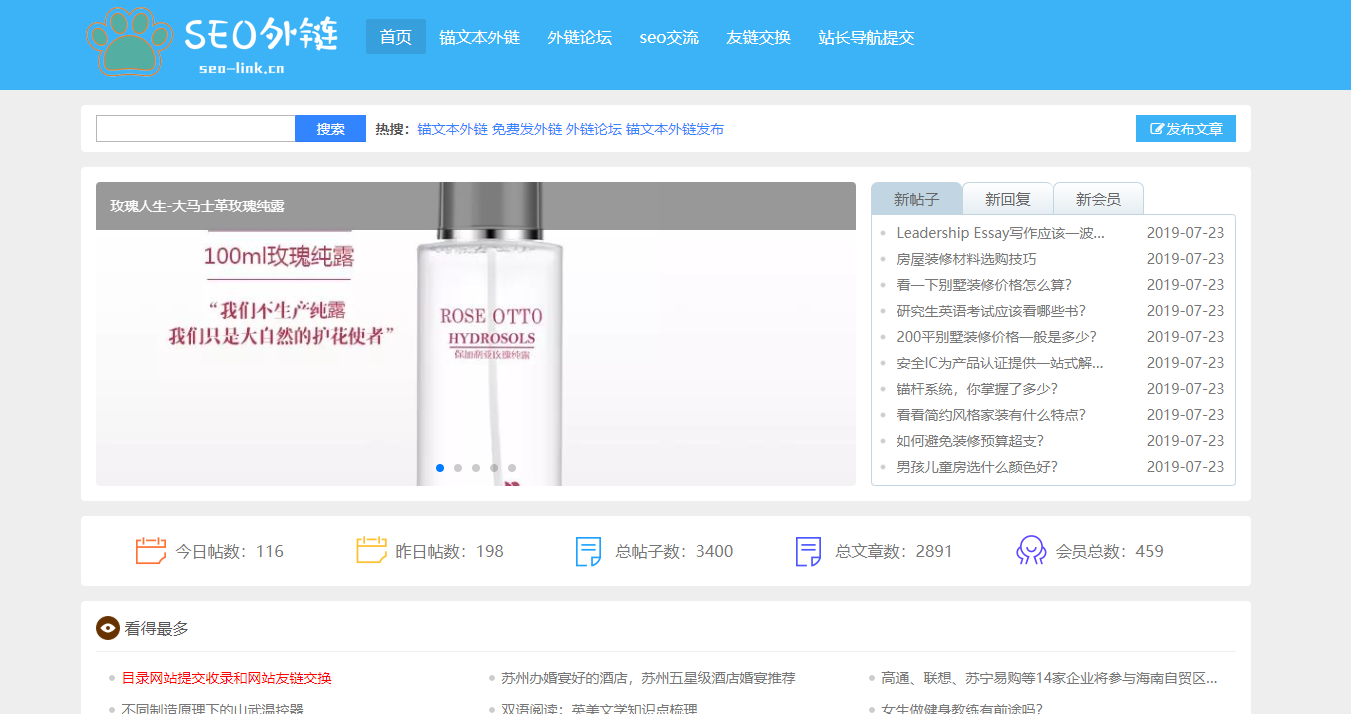This screenshot has height=714, width=1351.
Task: Open article 苏州办婚宴好的酒店,苏州五星级酒店婚宴推荐
Action: [x=648, y=678]
